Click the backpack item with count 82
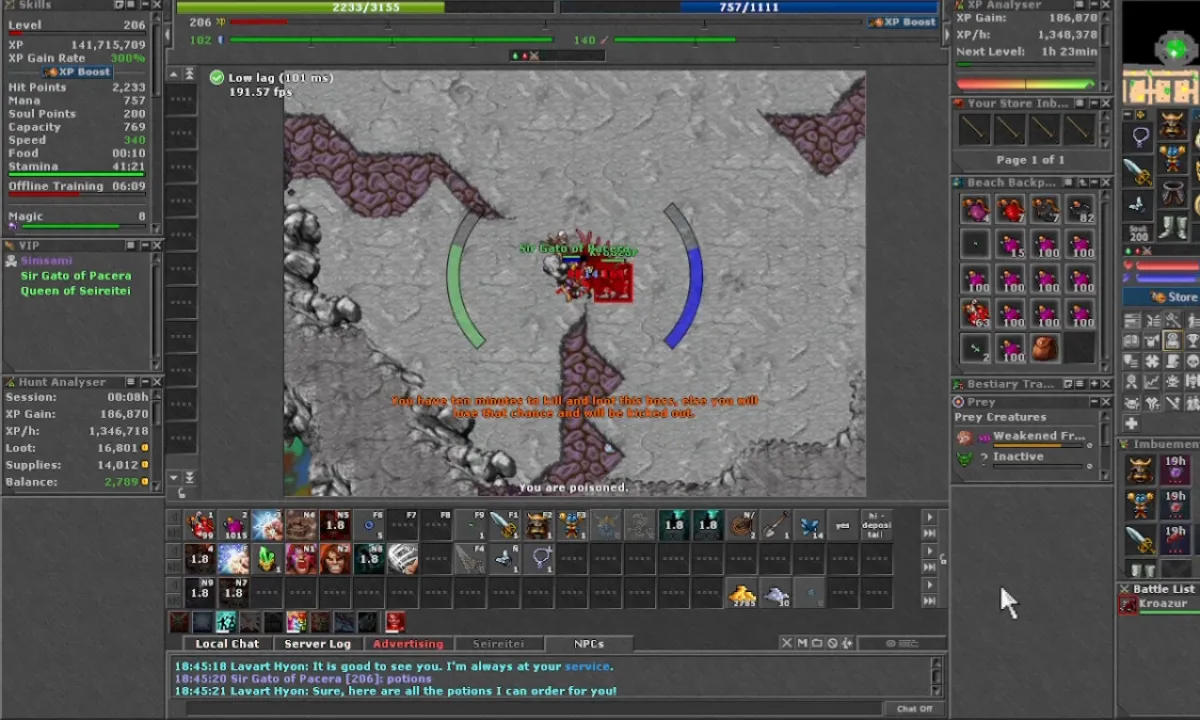 pos(1080,210)
